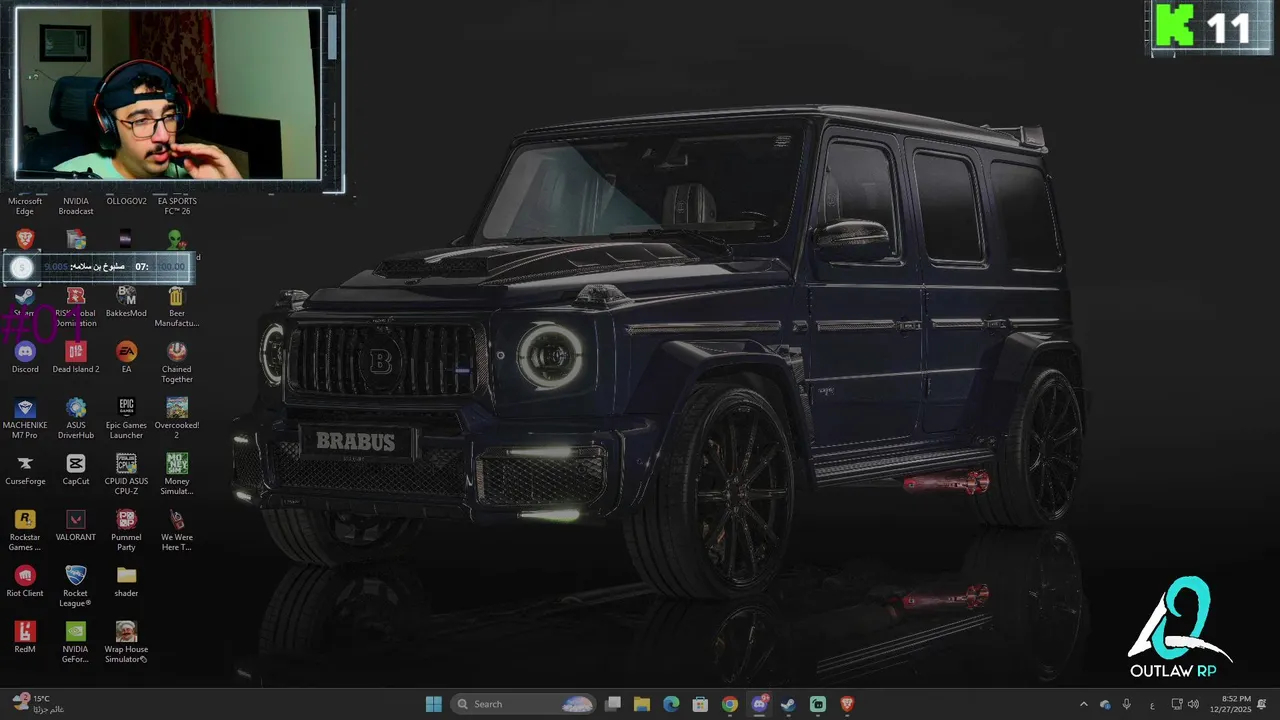
Task: Select the shader folder on desktop
Action: coord(126,581)
